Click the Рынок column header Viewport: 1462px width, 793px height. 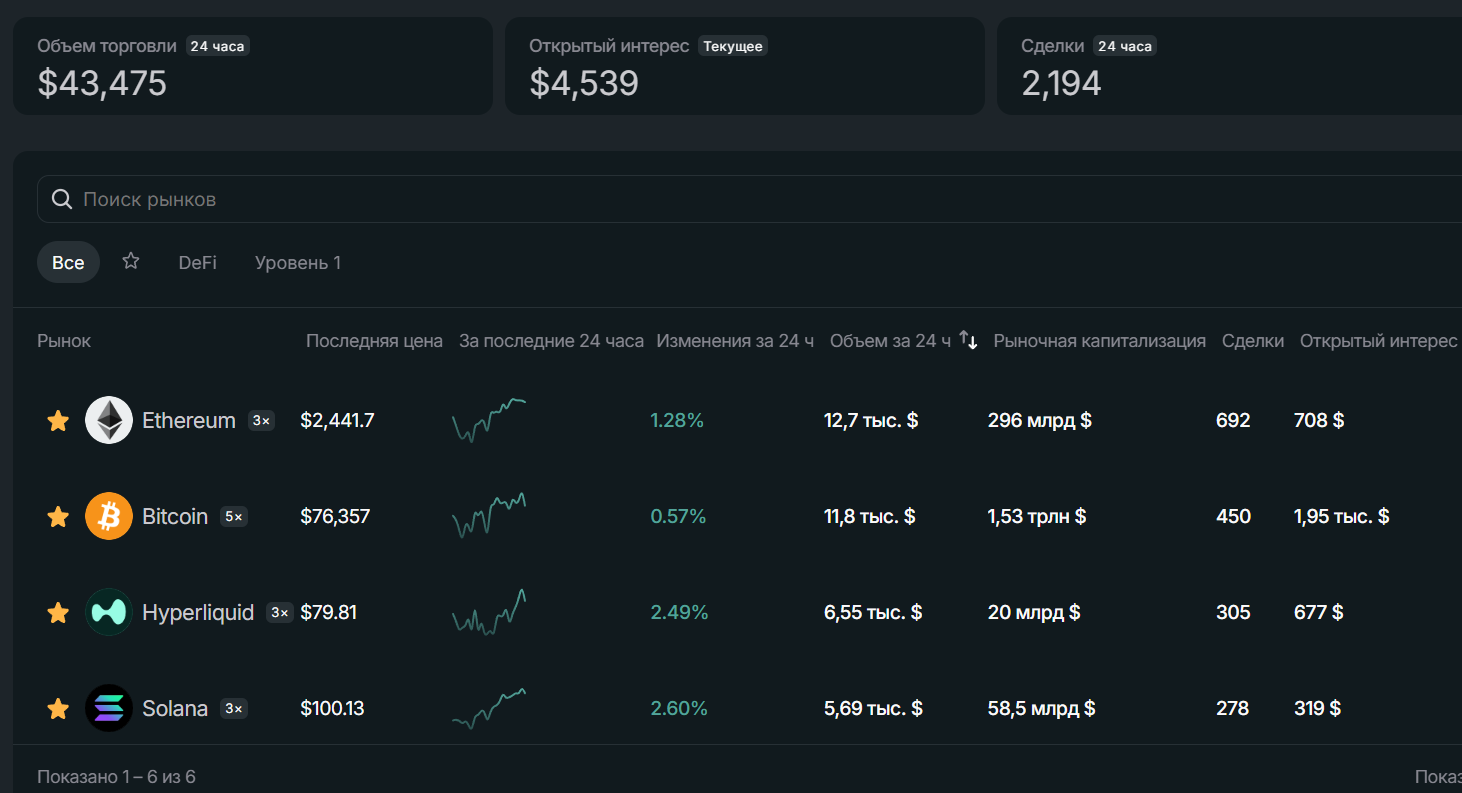click(64, 341)
